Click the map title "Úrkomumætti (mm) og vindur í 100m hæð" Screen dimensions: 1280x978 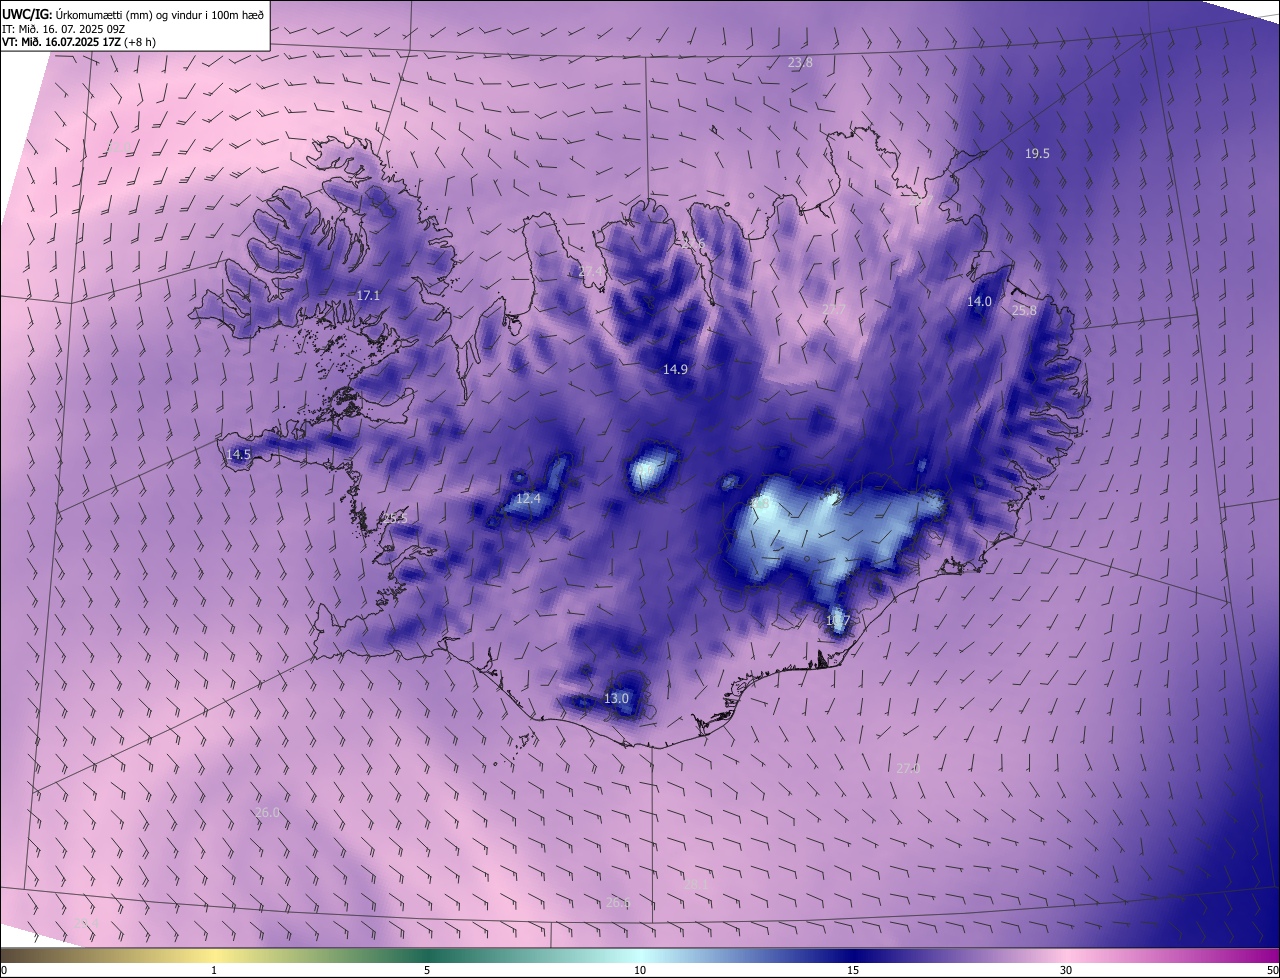tap(160, 14)
